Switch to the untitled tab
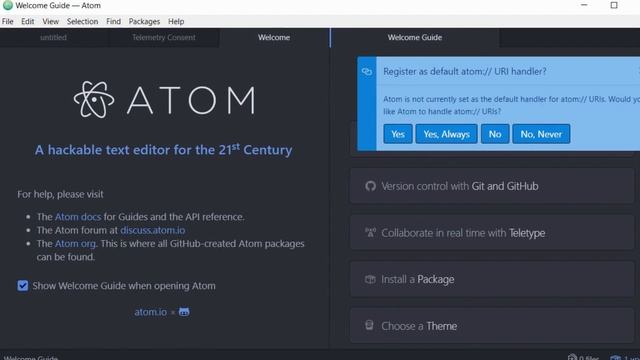This screenshot has width=640, height=360. tap(53, 38)
